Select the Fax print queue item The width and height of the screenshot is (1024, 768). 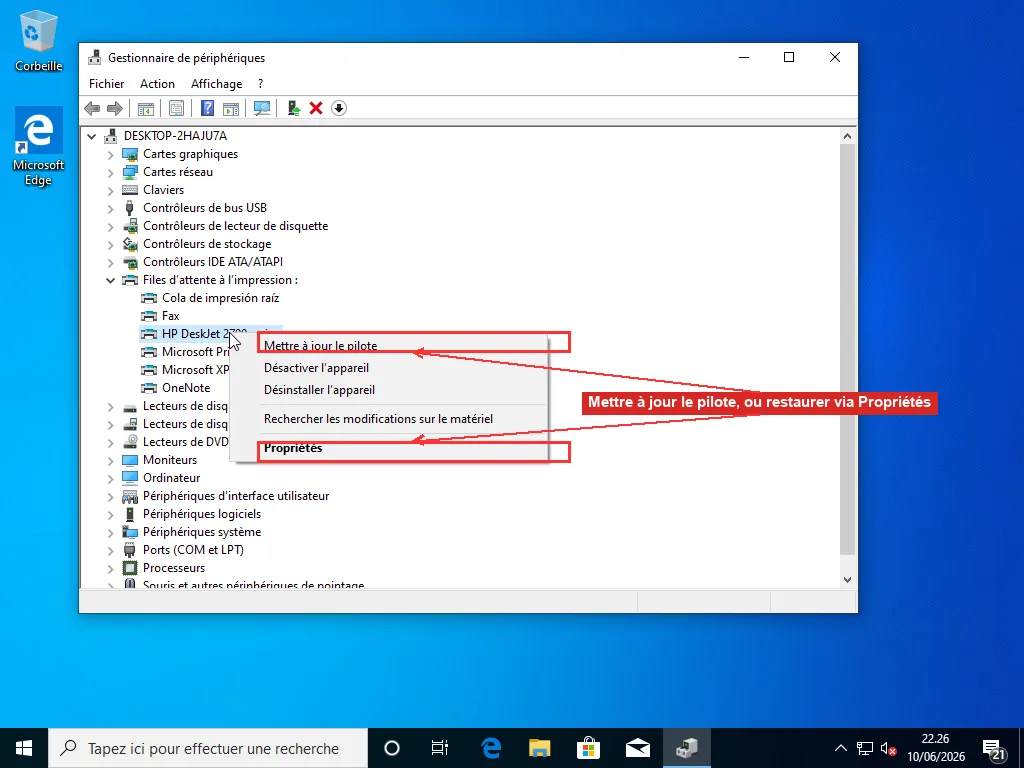pyautogui.click(x=170, y=316)
